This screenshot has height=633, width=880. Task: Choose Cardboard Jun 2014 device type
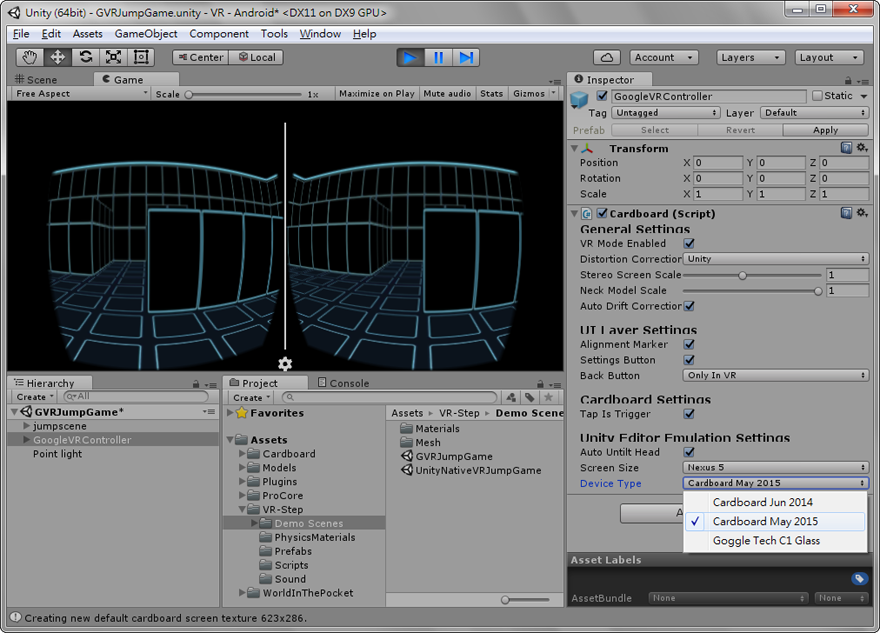[x=774, y=502]
